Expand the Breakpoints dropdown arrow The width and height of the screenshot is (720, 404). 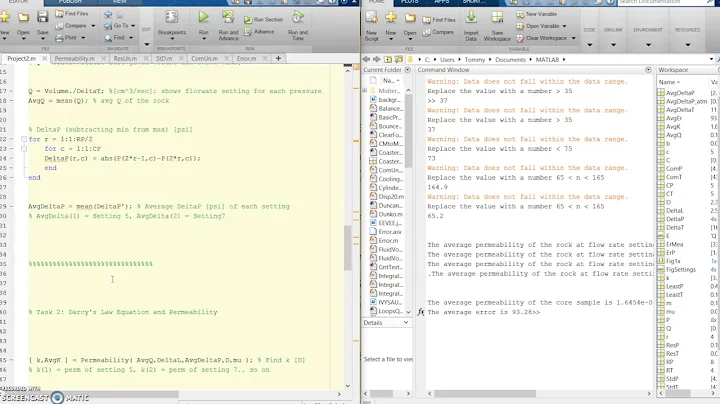[x=172, y=39]
